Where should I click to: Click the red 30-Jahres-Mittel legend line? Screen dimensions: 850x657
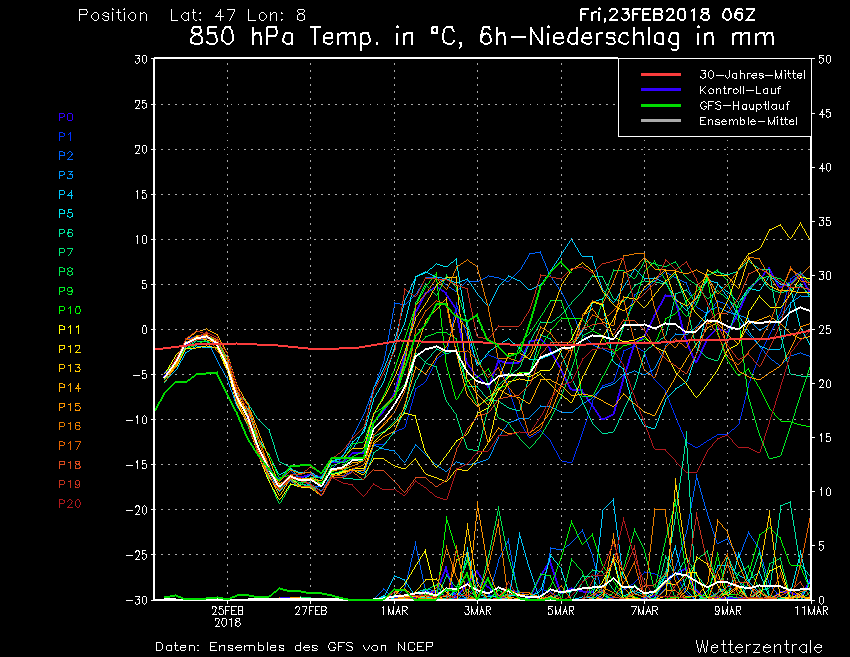point(661,75)
